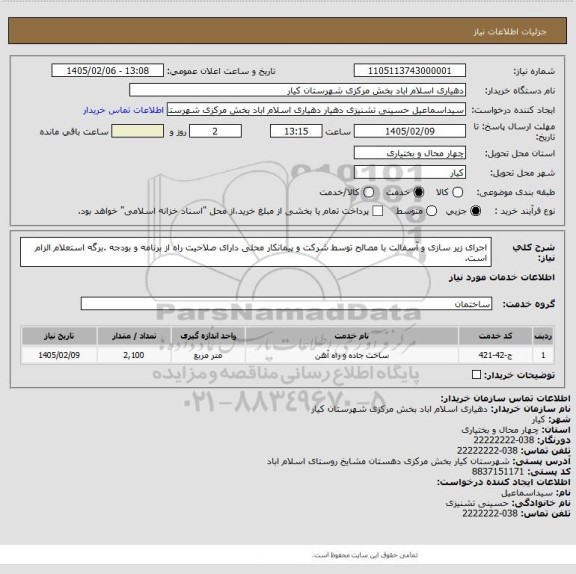Click the delivery city field کیار
The width and height of the screenshot is (576, 574).
tap(410, 173)
